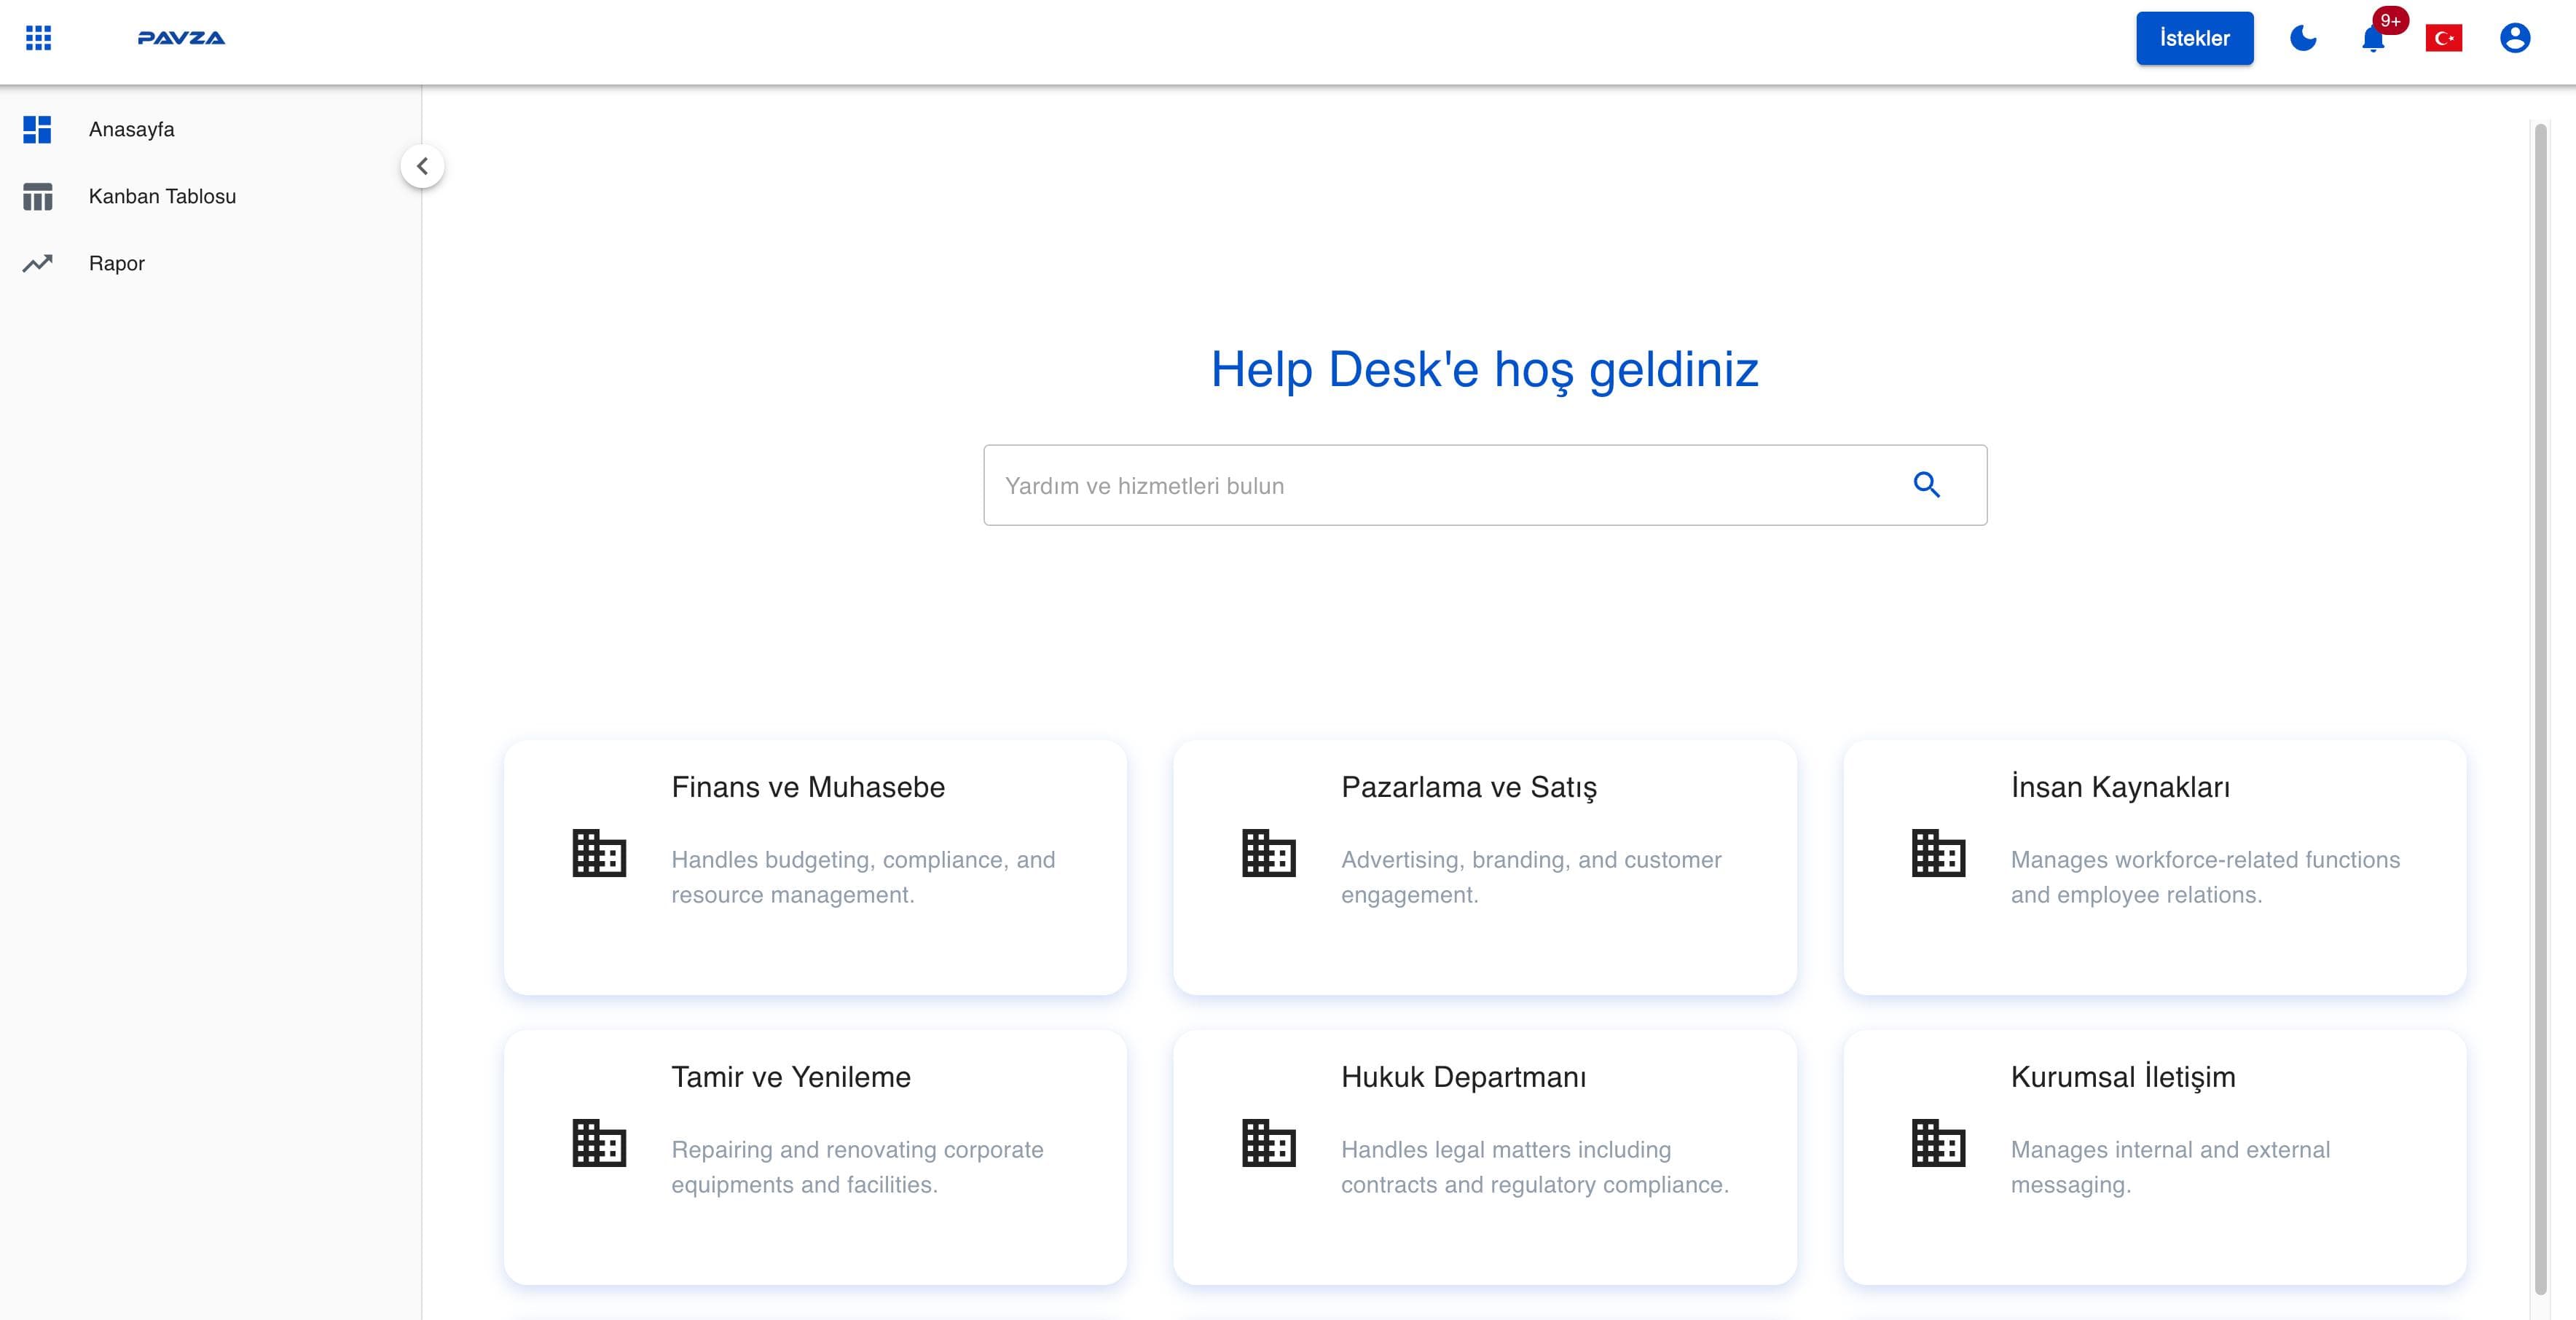Switch language using the Turkish flag
The image size is (2576, 1320).
(2444, 38)
